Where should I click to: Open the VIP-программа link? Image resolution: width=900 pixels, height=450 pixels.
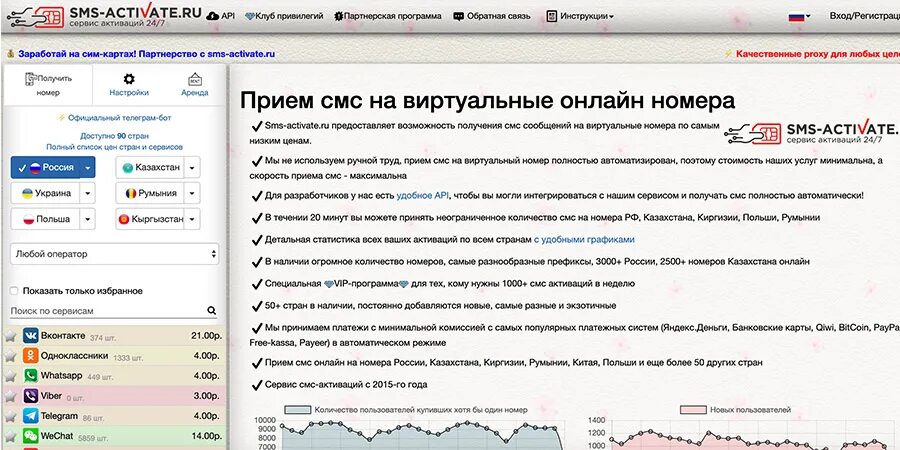[x=366, y=284]
